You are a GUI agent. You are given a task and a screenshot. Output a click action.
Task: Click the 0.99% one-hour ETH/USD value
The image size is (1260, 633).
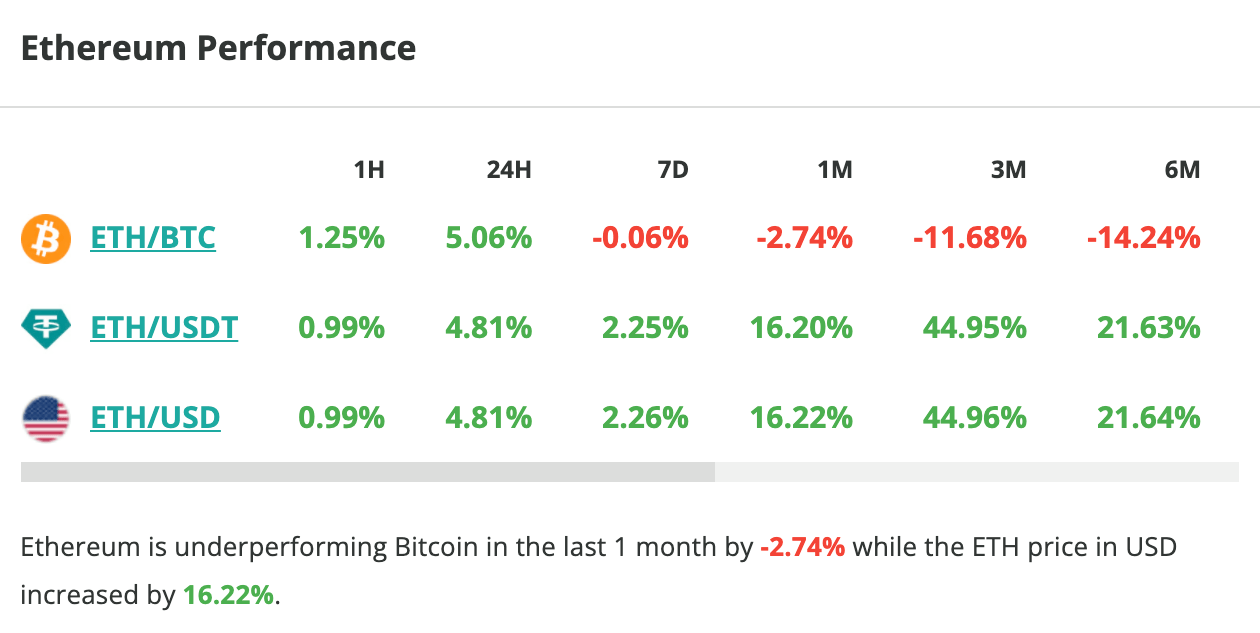(341, 417)
